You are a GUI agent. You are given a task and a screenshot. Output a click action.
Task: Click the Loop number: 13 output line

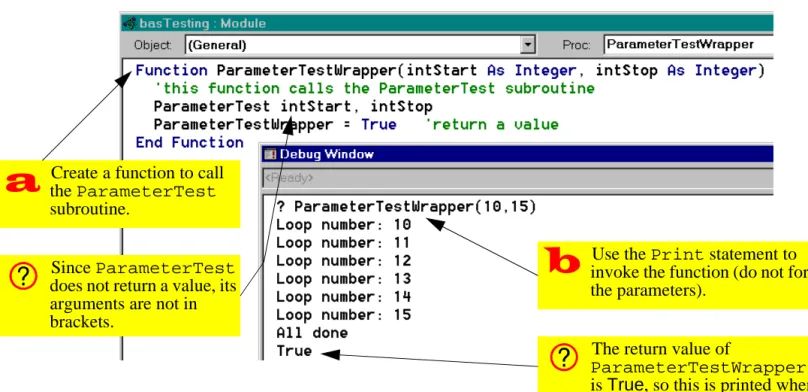pos(344,279)
